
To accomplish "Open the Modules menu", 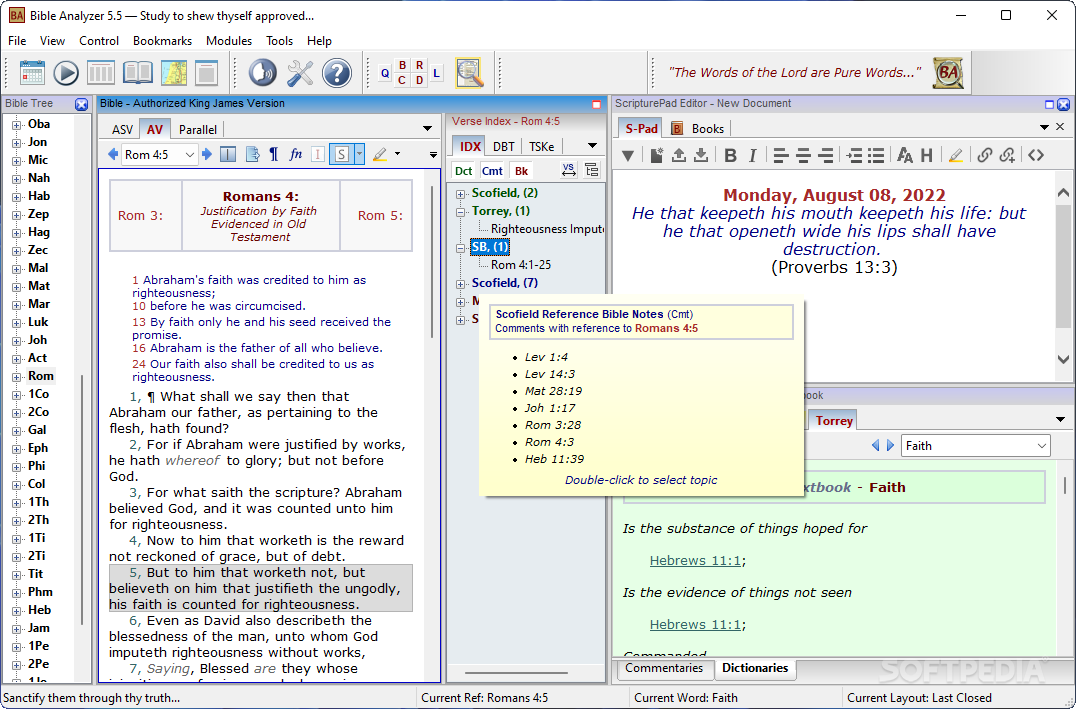I will pos(229,40).
